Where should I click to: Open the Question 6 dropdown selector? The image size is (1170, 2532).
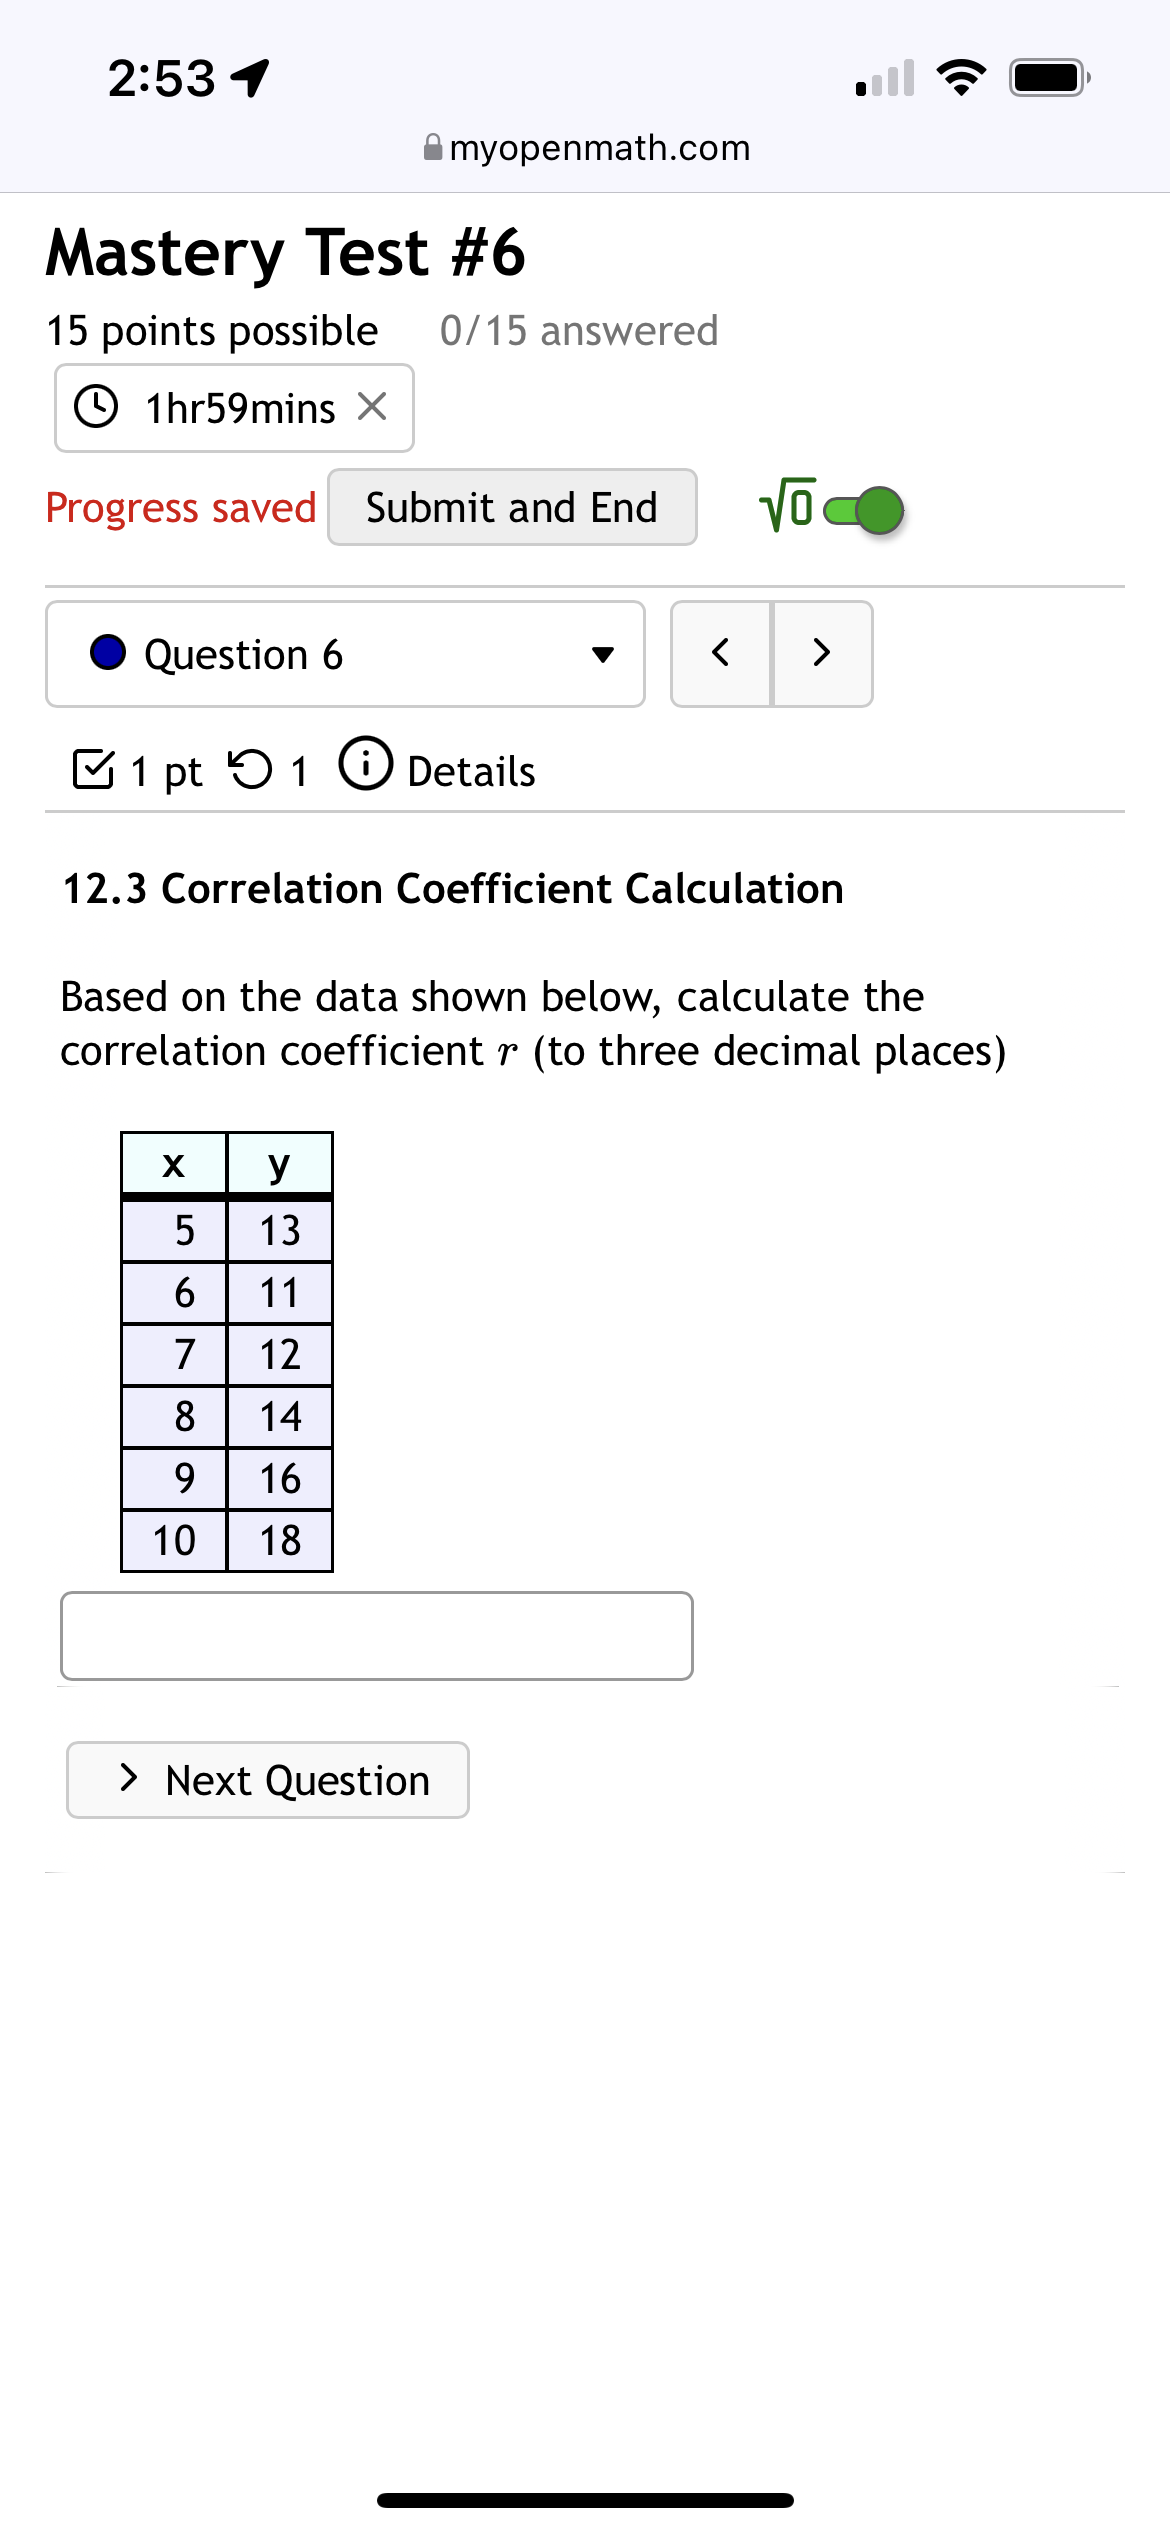[345, 653]
